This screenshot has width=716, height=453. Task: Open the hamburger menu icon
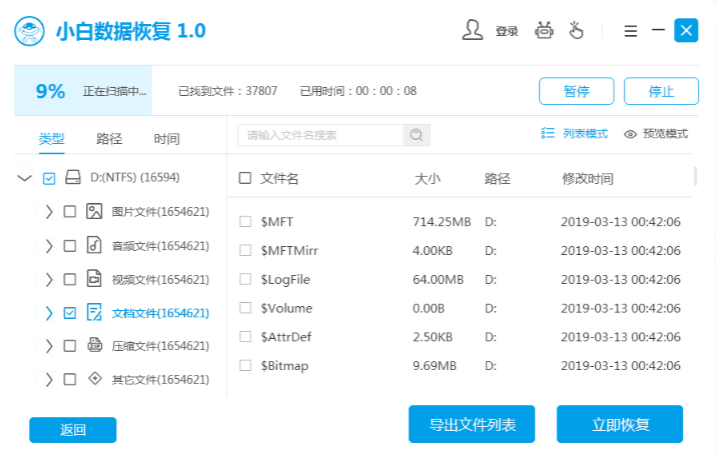(x=630, y=31)
